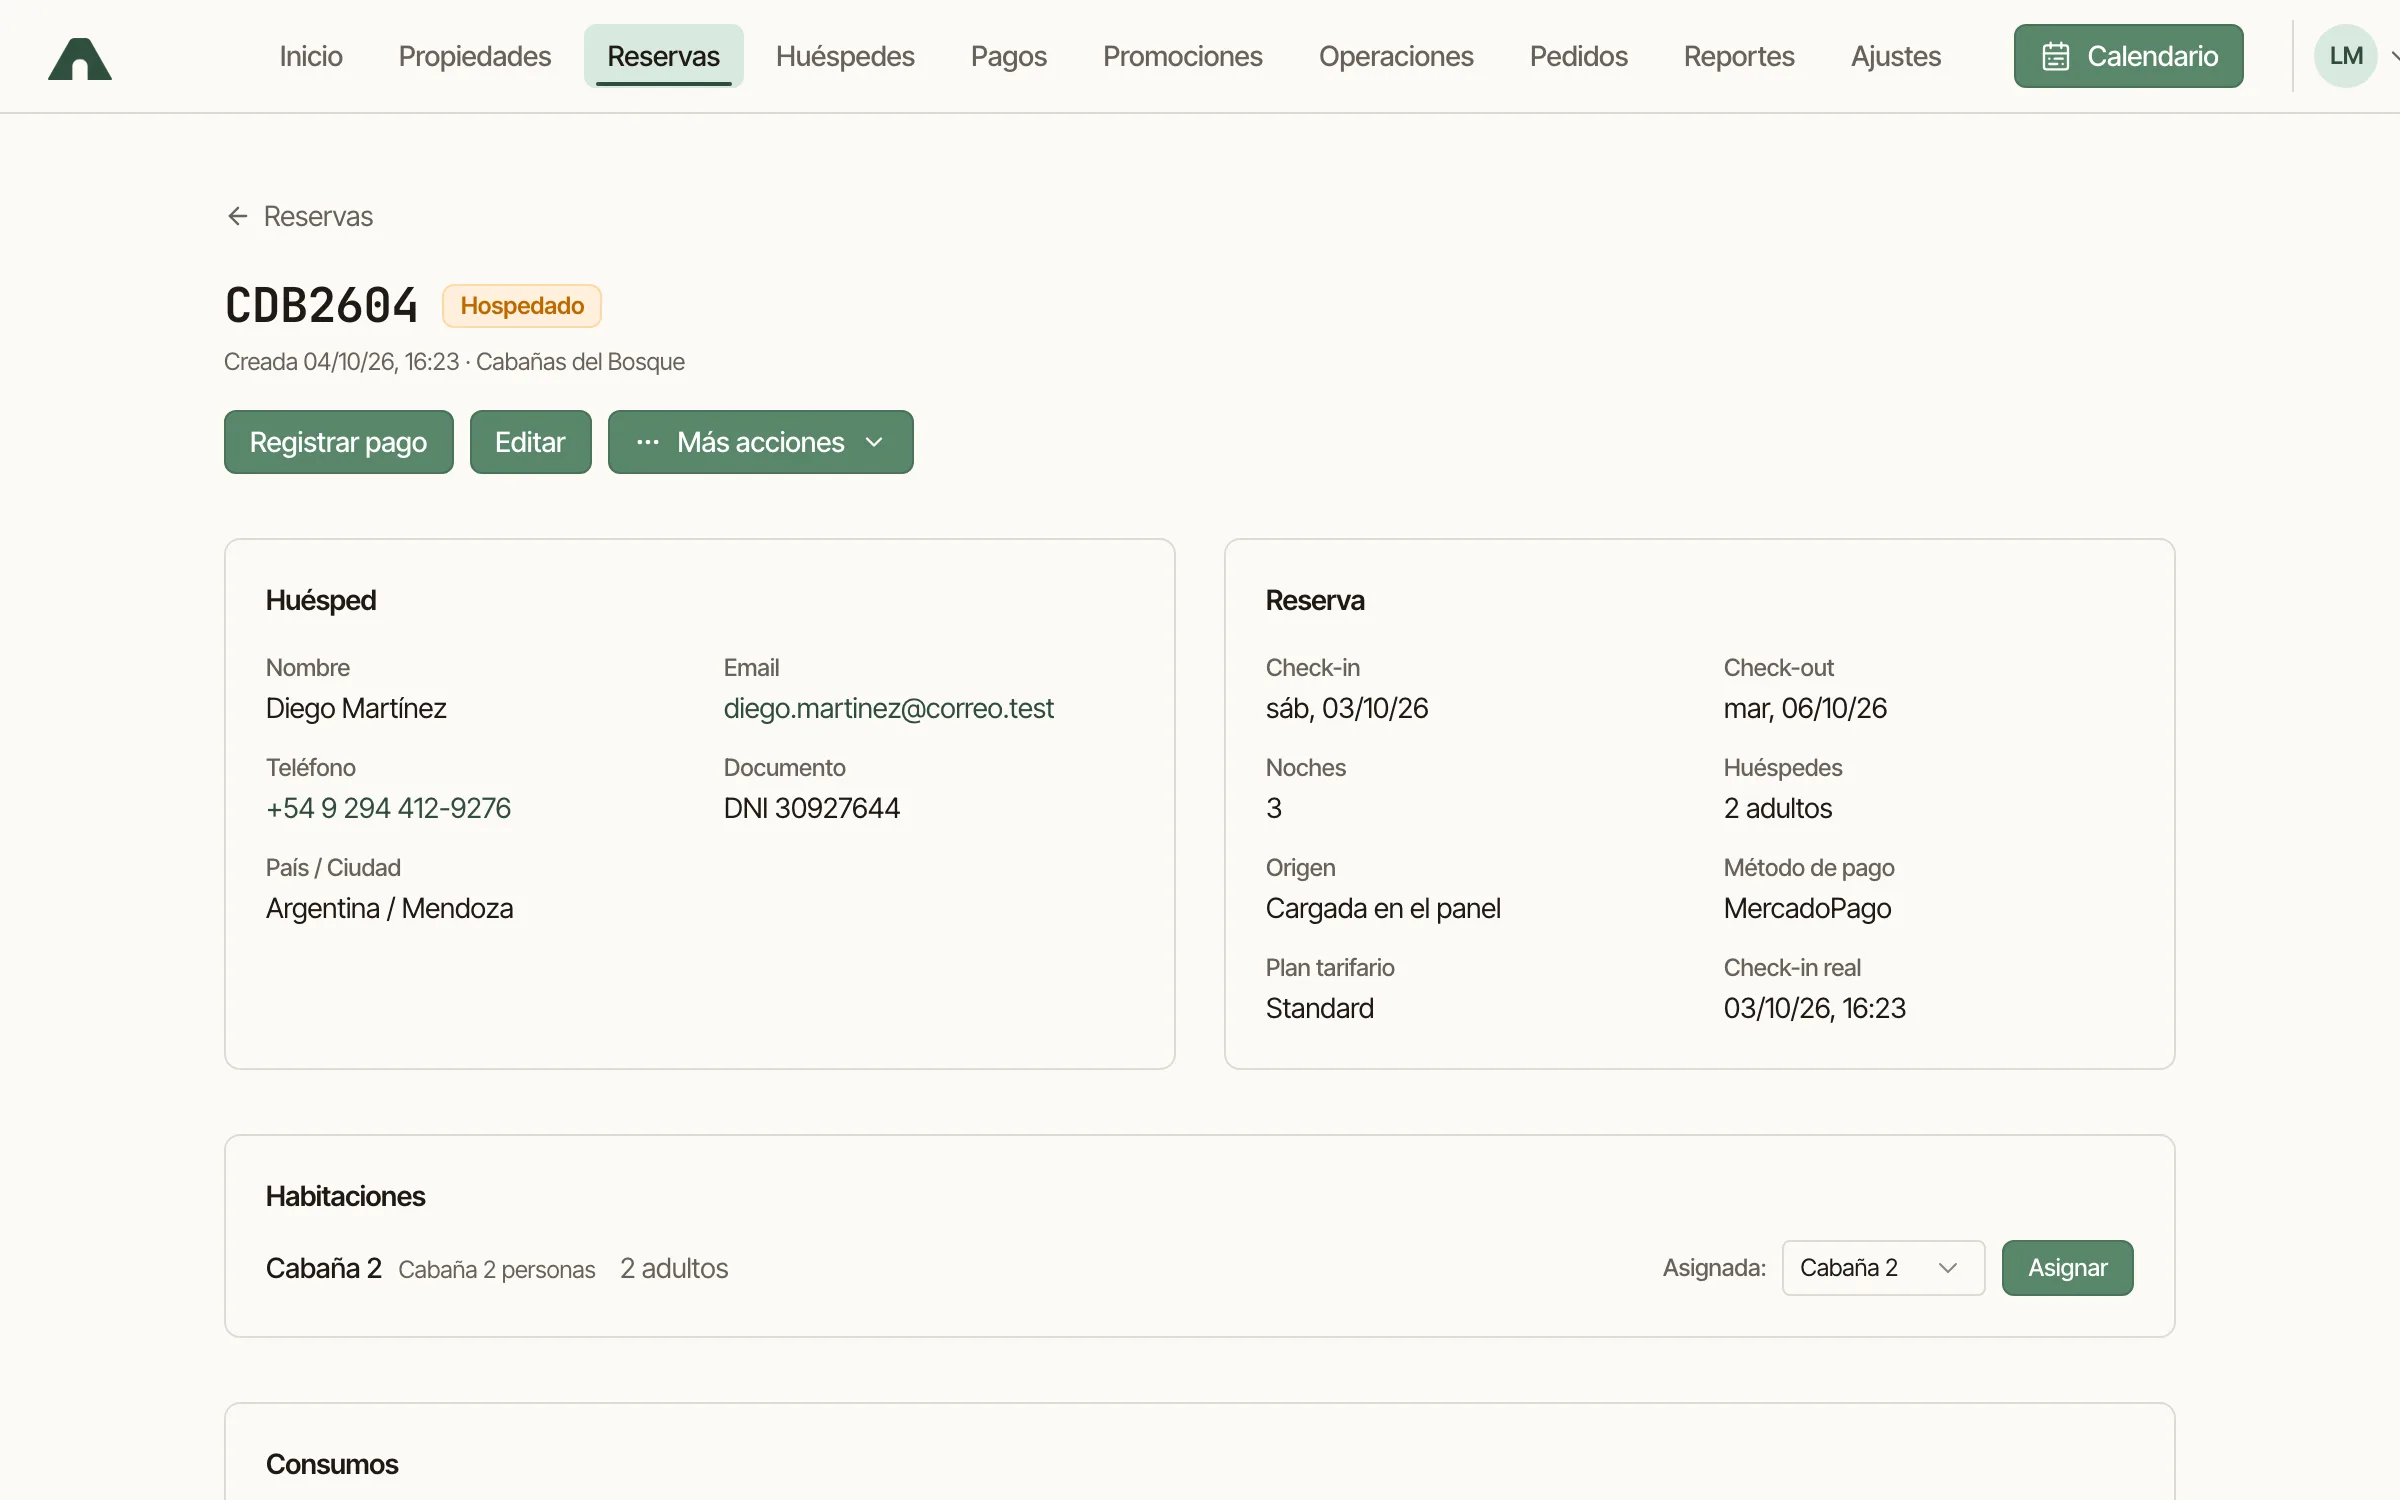The width and height of the screenshot is (2400, 1500).
Task: Click the 2 adultos value under Huéspedes
Action: 1777,808
